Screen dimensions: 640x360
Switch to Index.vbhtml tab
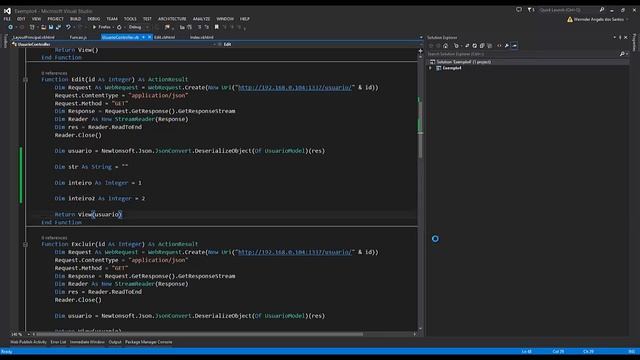click(x=202, y=37)
